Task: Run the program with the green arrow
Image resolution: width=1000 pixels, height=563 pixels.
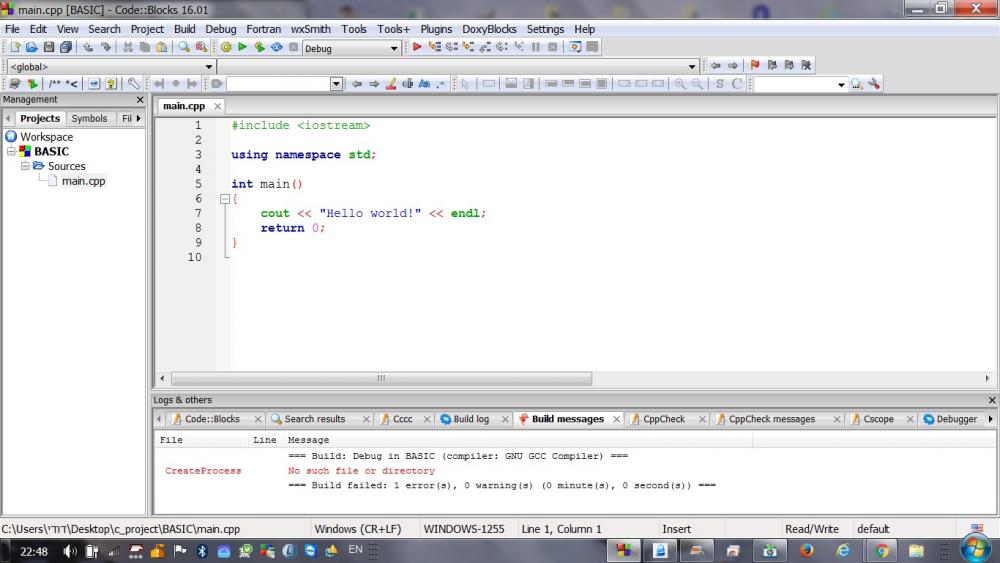Action: [x=242, y=47]
